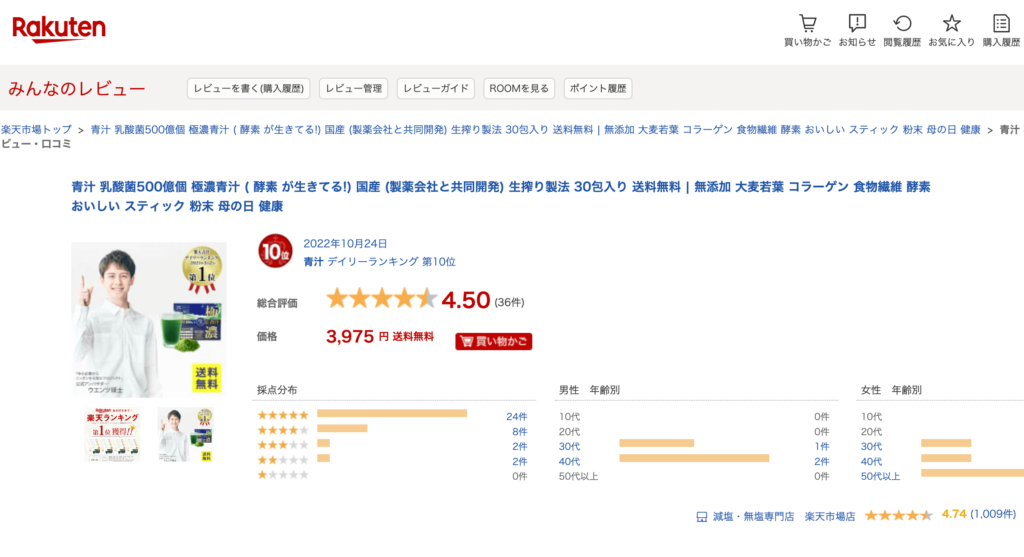Click ROOMを見る button
This screenshot has height=557, width=1024.
tap(519, 88)
